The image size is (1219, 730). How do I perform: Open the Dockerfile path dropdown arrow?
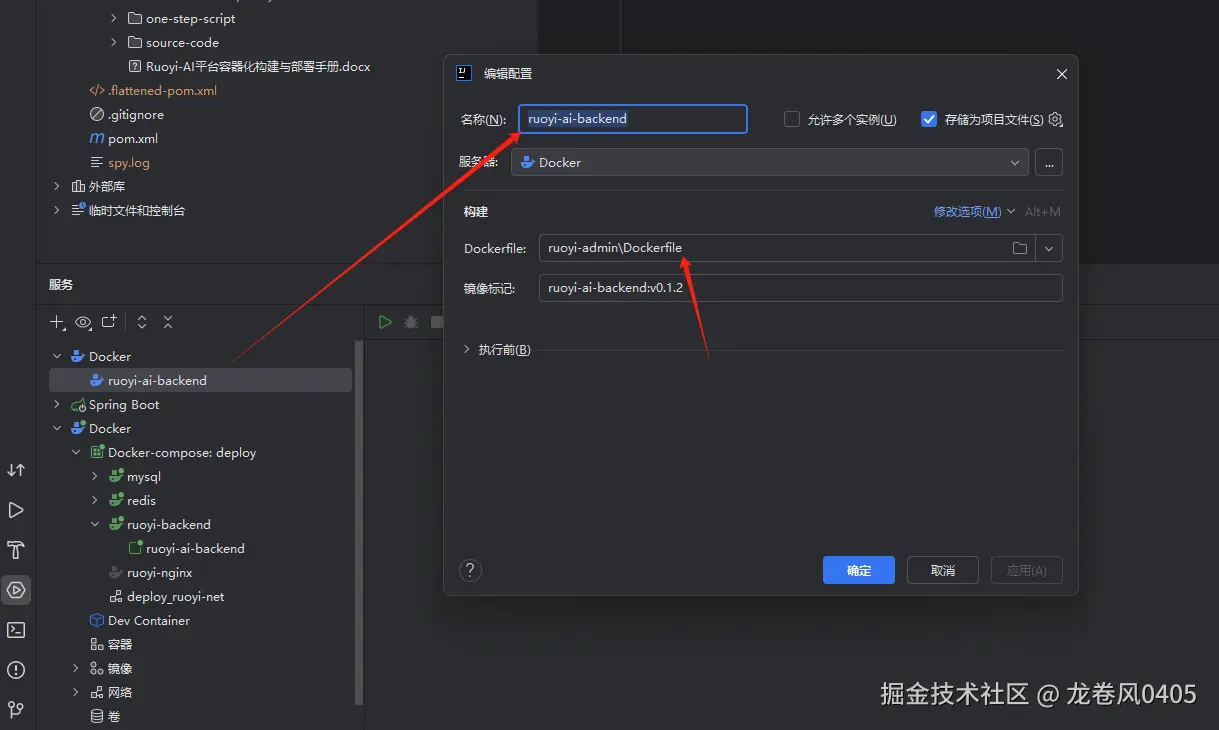click(x=1049, y=248)
